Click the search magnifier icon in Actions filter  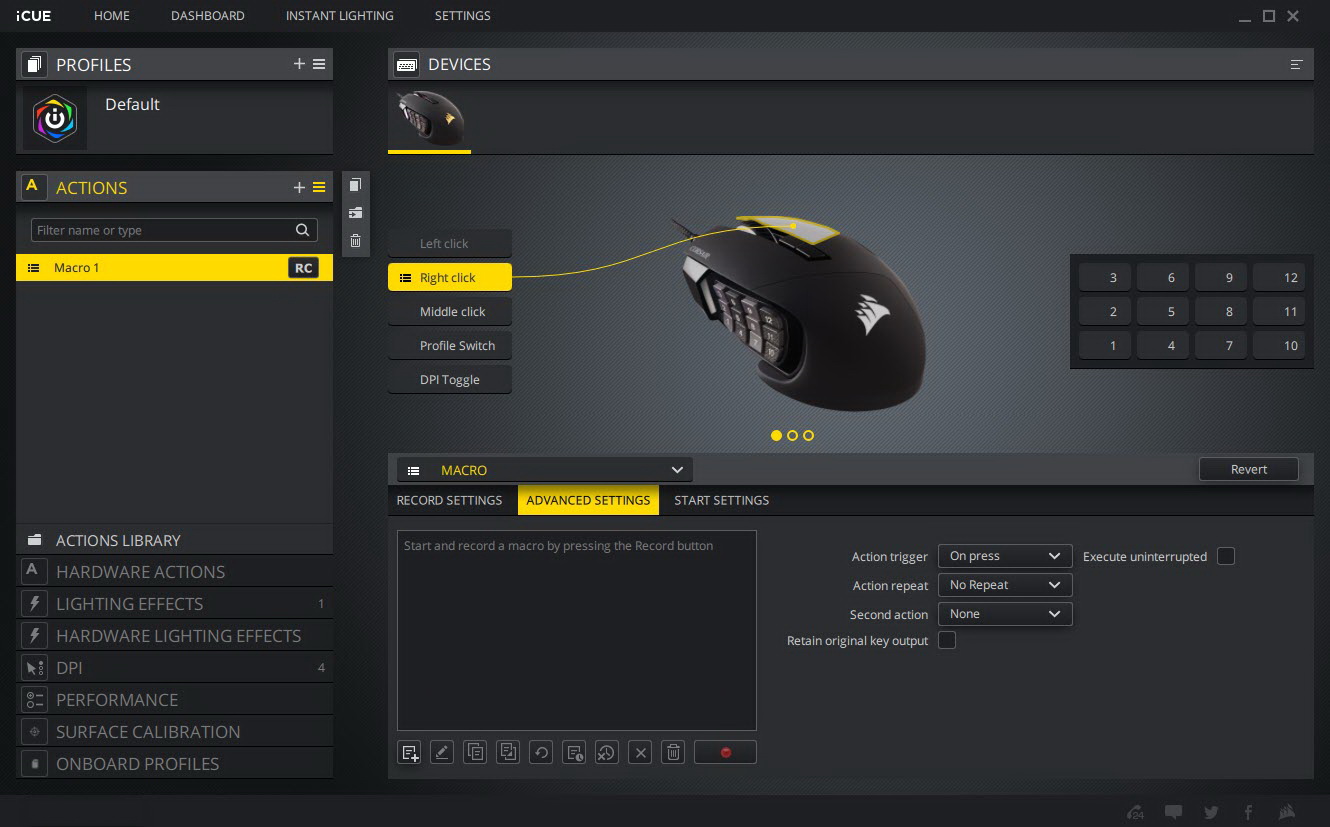coord(302,230)
